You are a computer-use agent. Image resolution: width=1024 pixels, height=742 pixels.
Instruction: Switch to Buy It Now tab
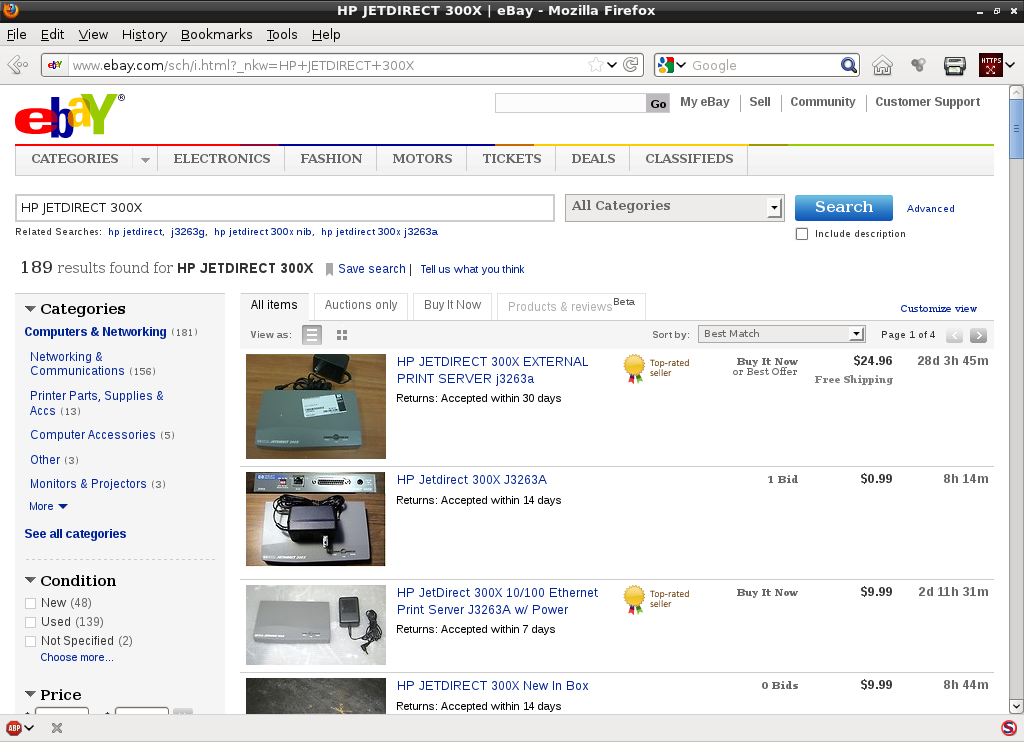click(453, 305)
